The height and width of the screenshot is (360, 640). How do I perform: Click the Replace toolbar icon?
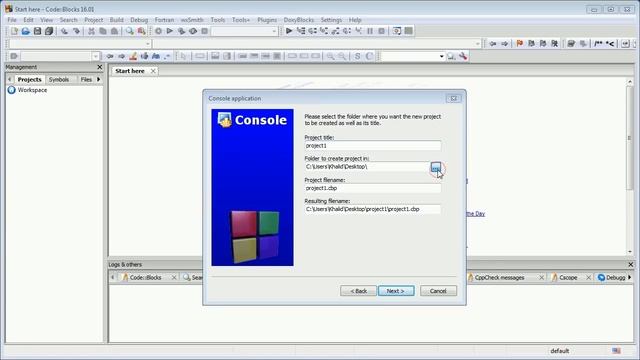pos(141,31)
